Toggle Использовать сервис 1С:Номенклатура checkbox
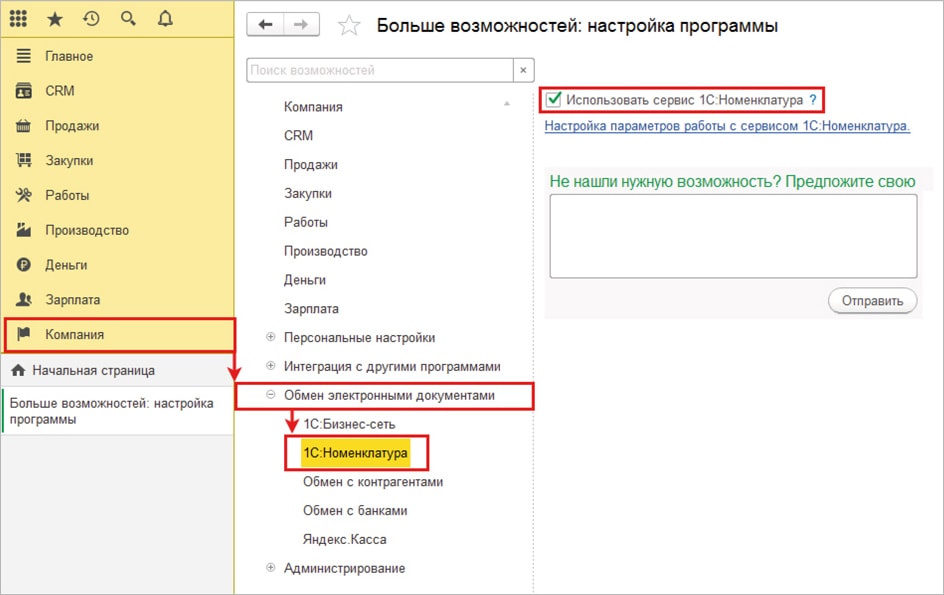 tap(554, 100)
